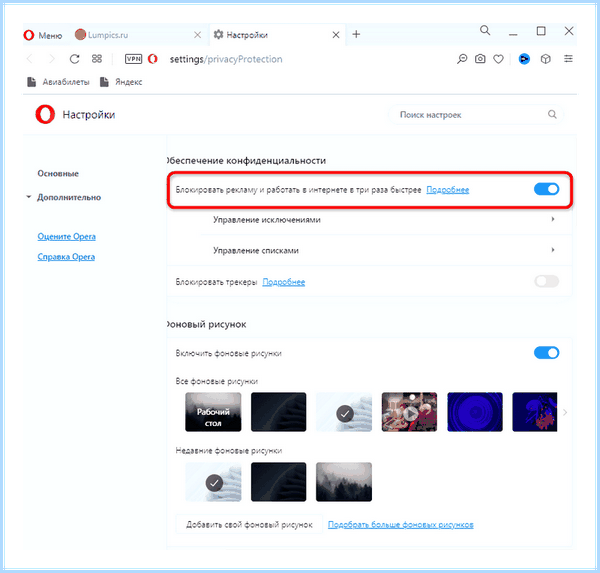Open the Авиабилеты bookmark
The height and width of the screenshot is (573, 600).
click(x=58, y=82)
